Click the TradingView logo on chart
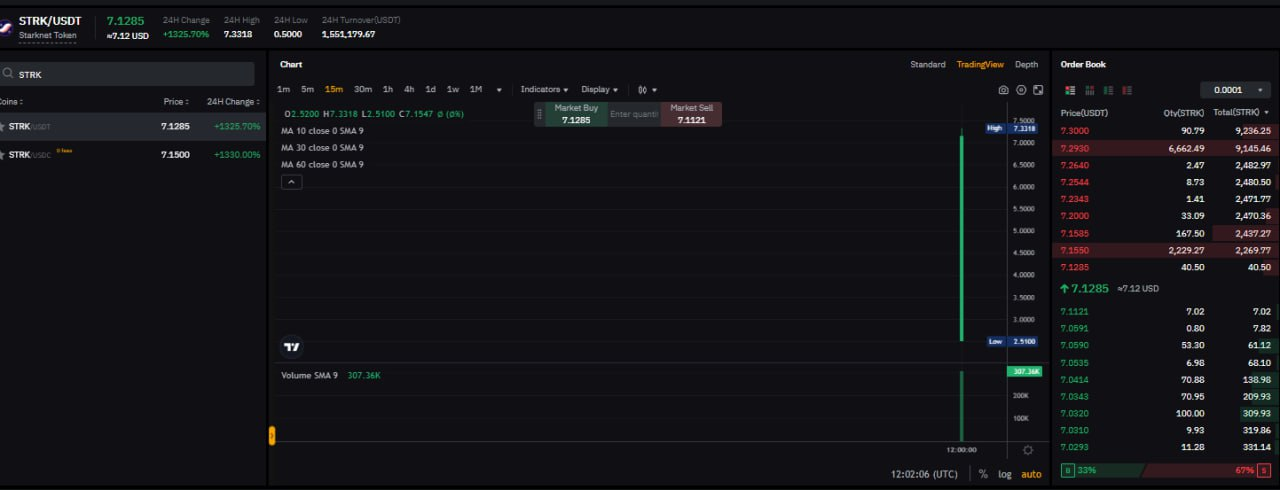The width and height of the screenshot is (1280, 490). click(x=291, y=347)
